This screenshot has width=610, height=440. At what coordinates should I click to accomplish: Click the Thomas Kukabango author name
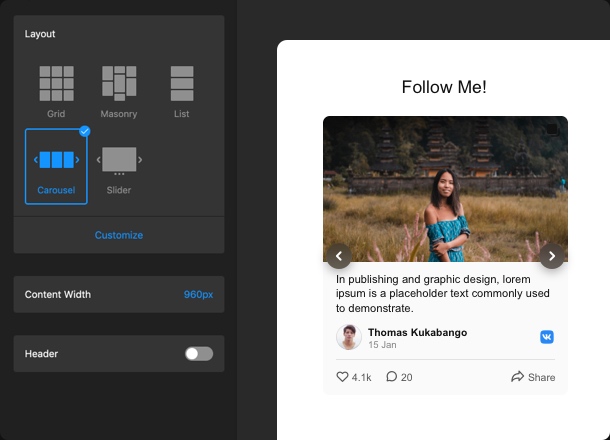tap(417, 332)
